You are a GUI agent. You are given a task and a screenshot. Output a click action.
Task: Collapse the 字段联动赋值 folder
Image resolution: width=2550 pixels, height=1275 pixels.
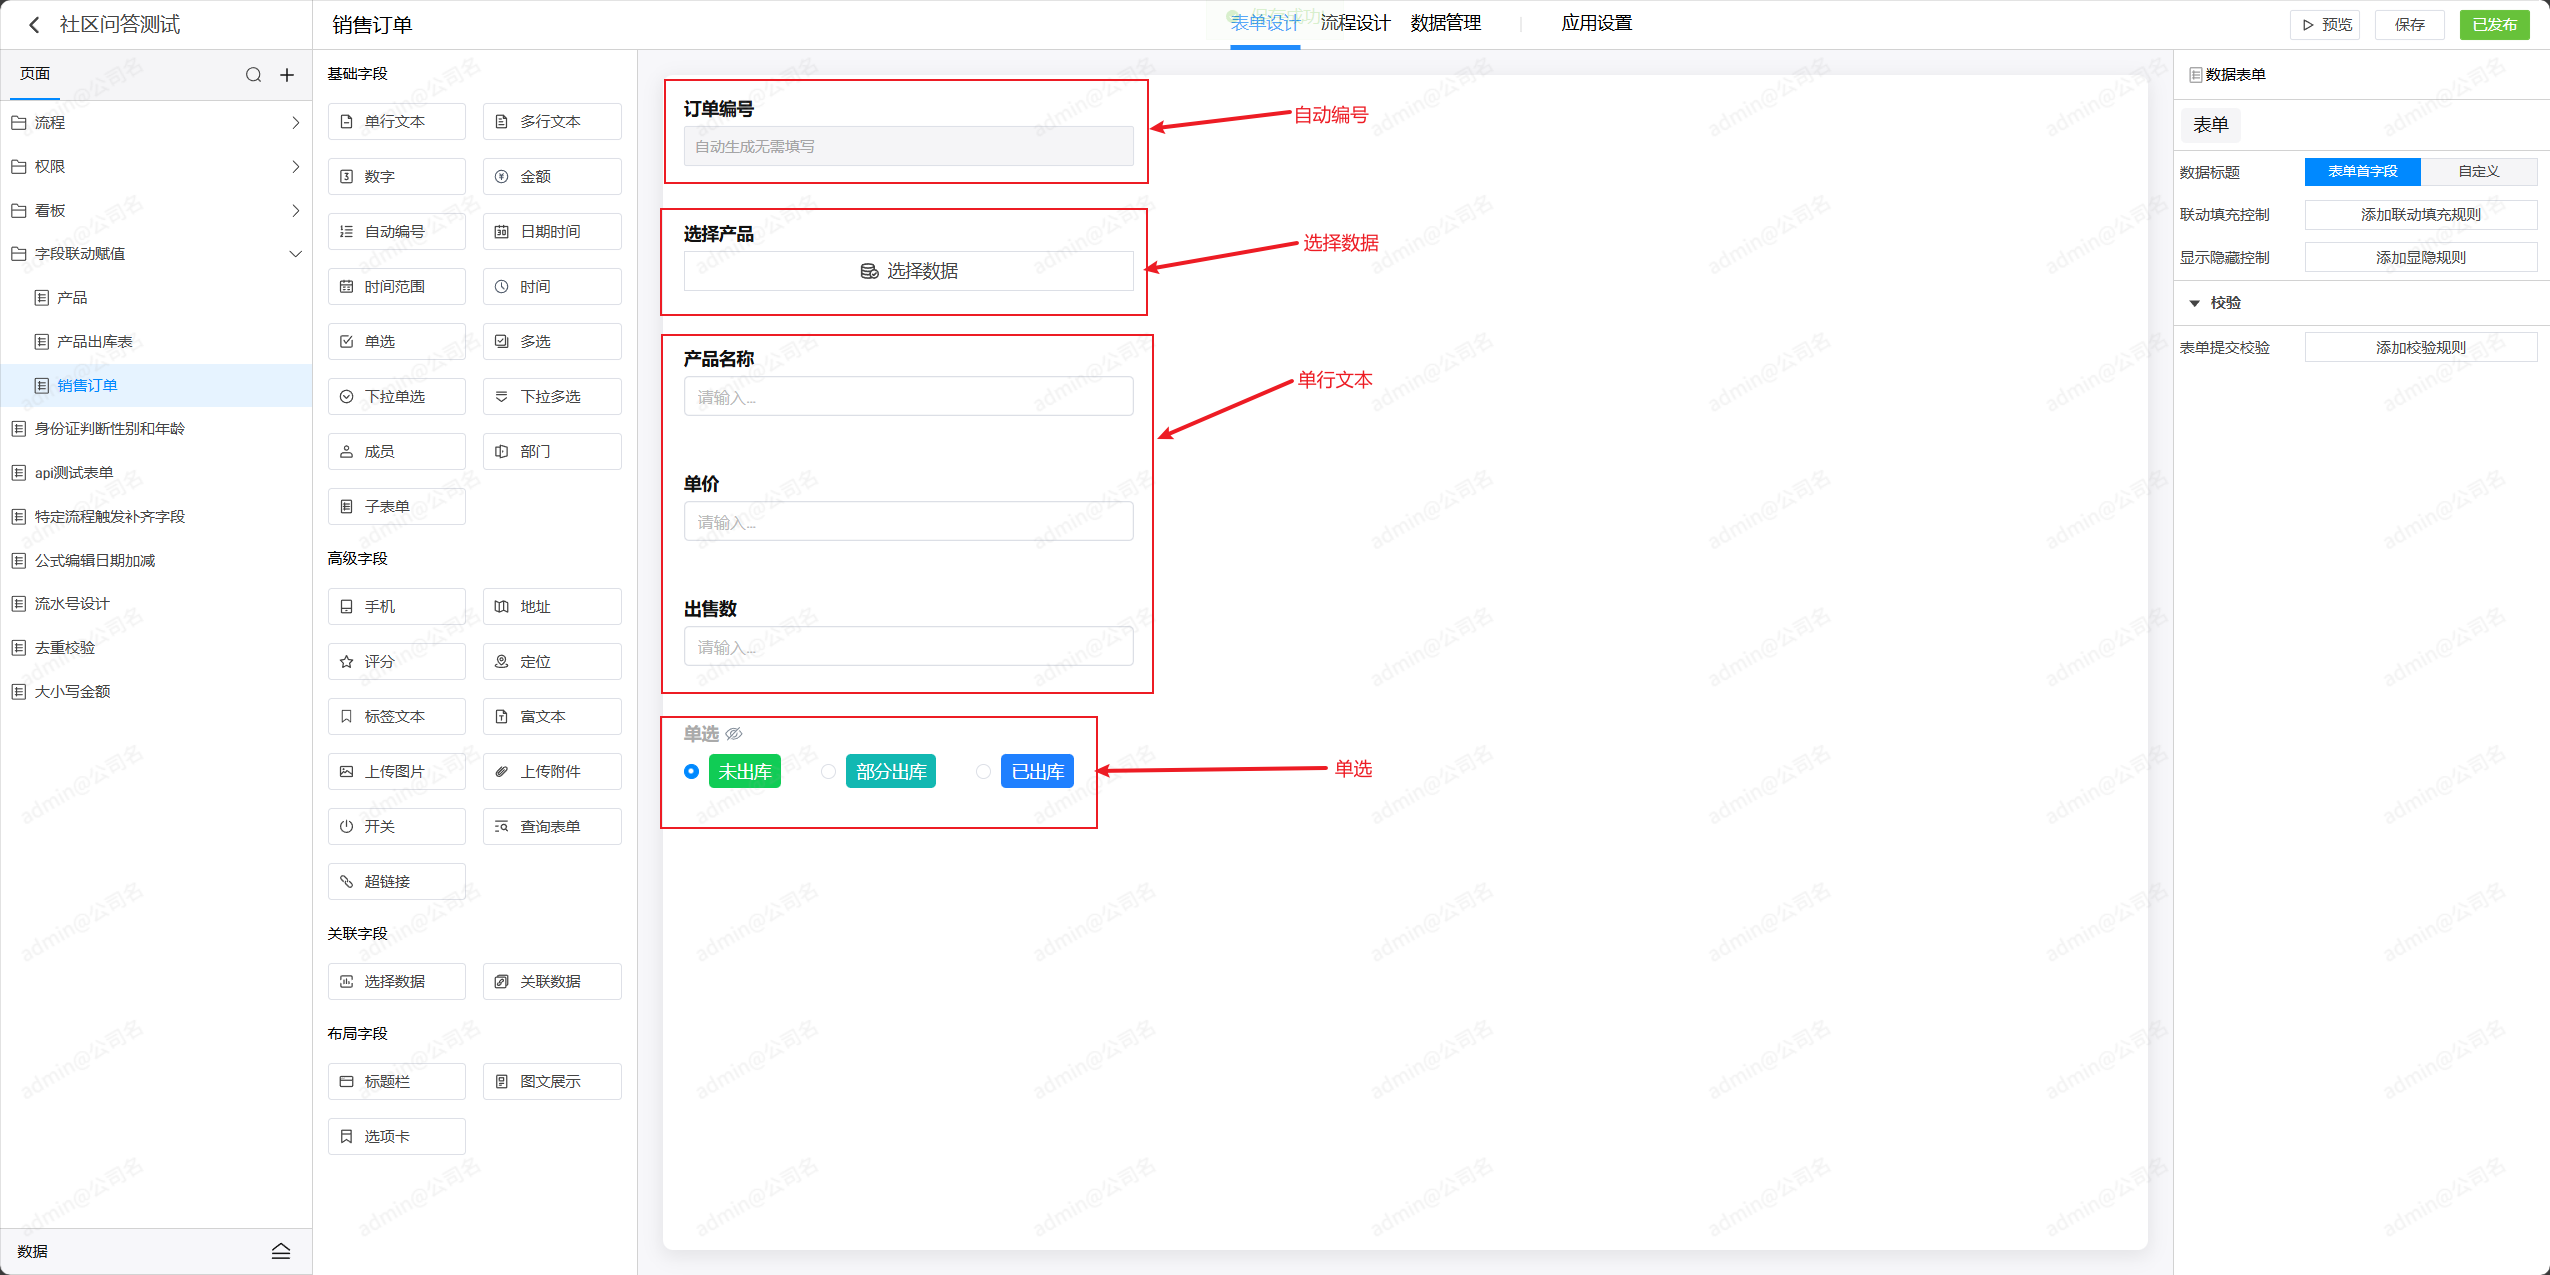click(295, 254)
